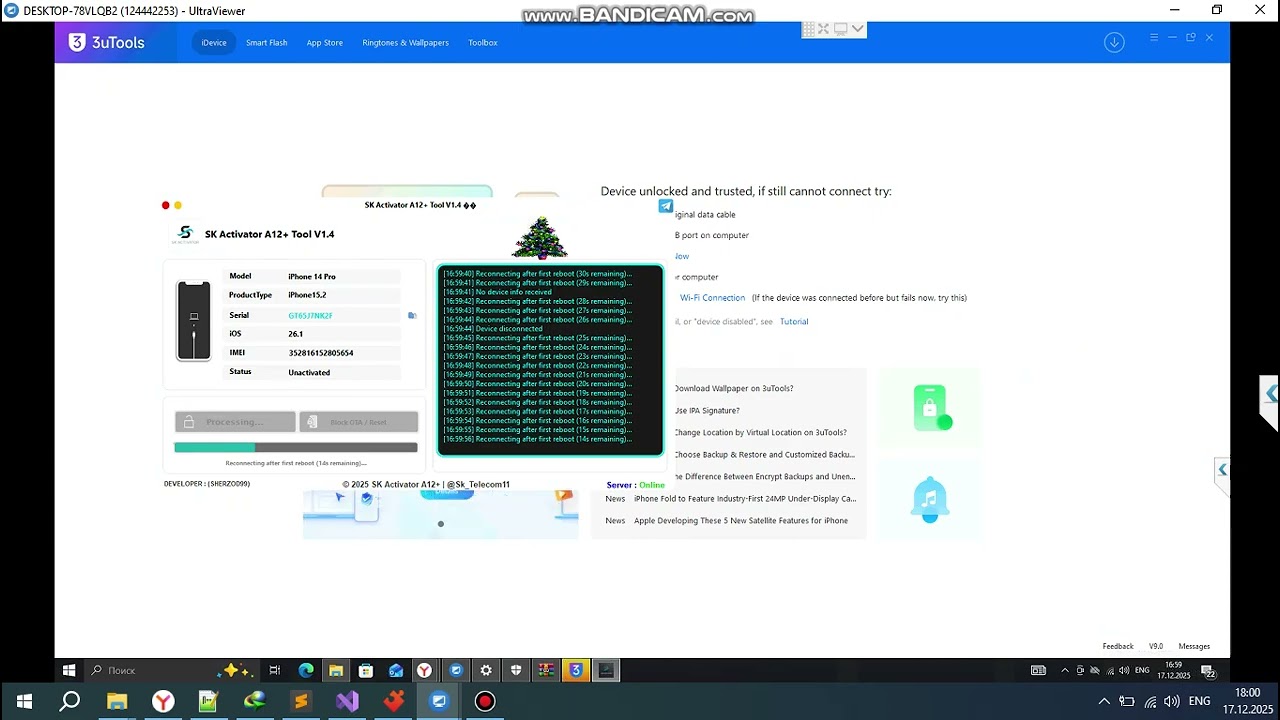Open news about iPhone Fold 24MP camera
The image size is (1280, 720).
[x=745, y=499]
